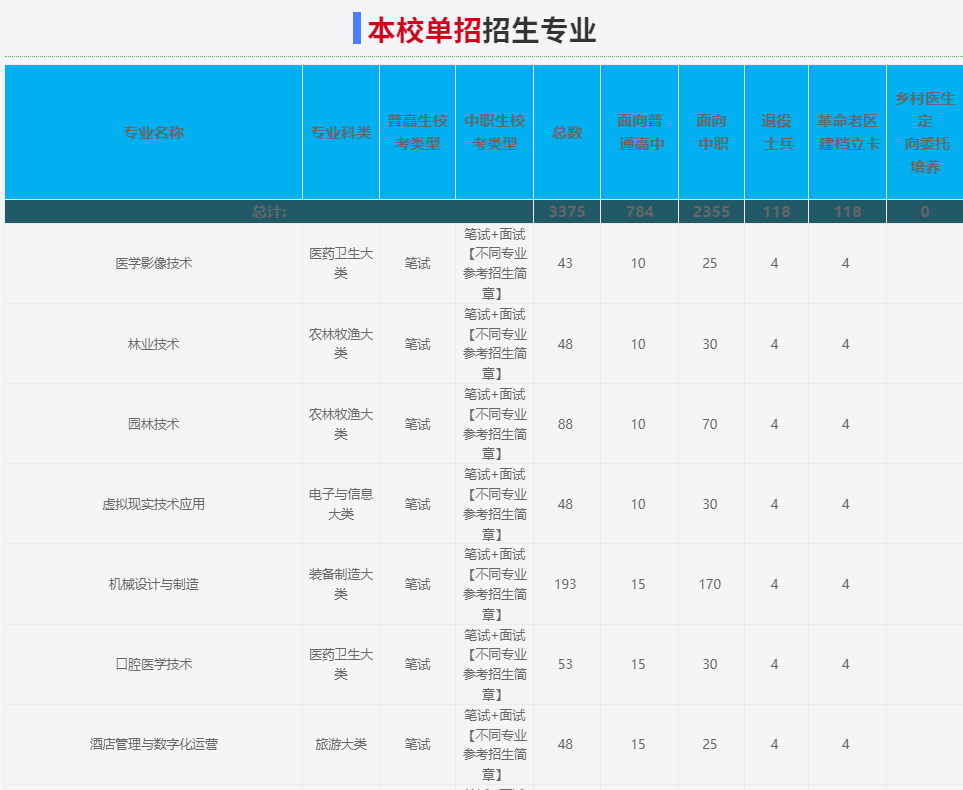Click 笔试+面试 cell in the 林业技术 row

494,344
